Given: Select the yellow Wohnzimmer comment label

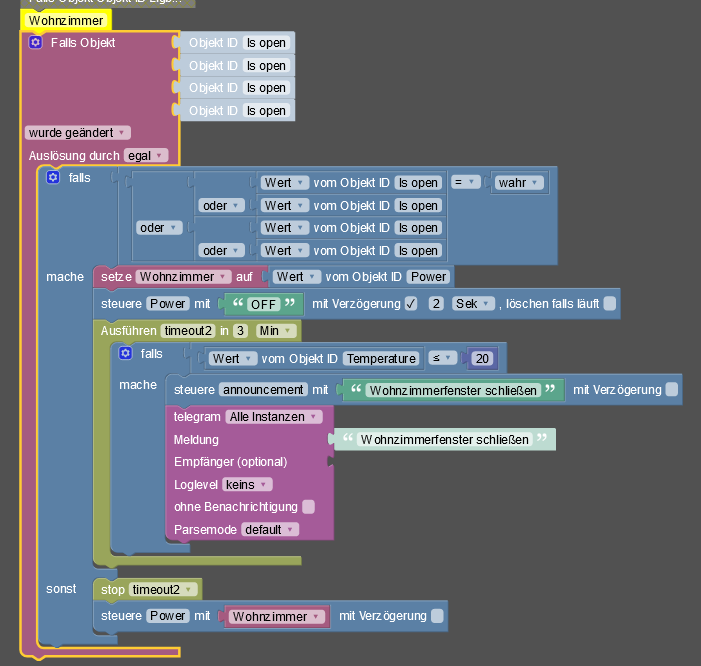Looking at the screenshot, I should click(x=66, y=21).
